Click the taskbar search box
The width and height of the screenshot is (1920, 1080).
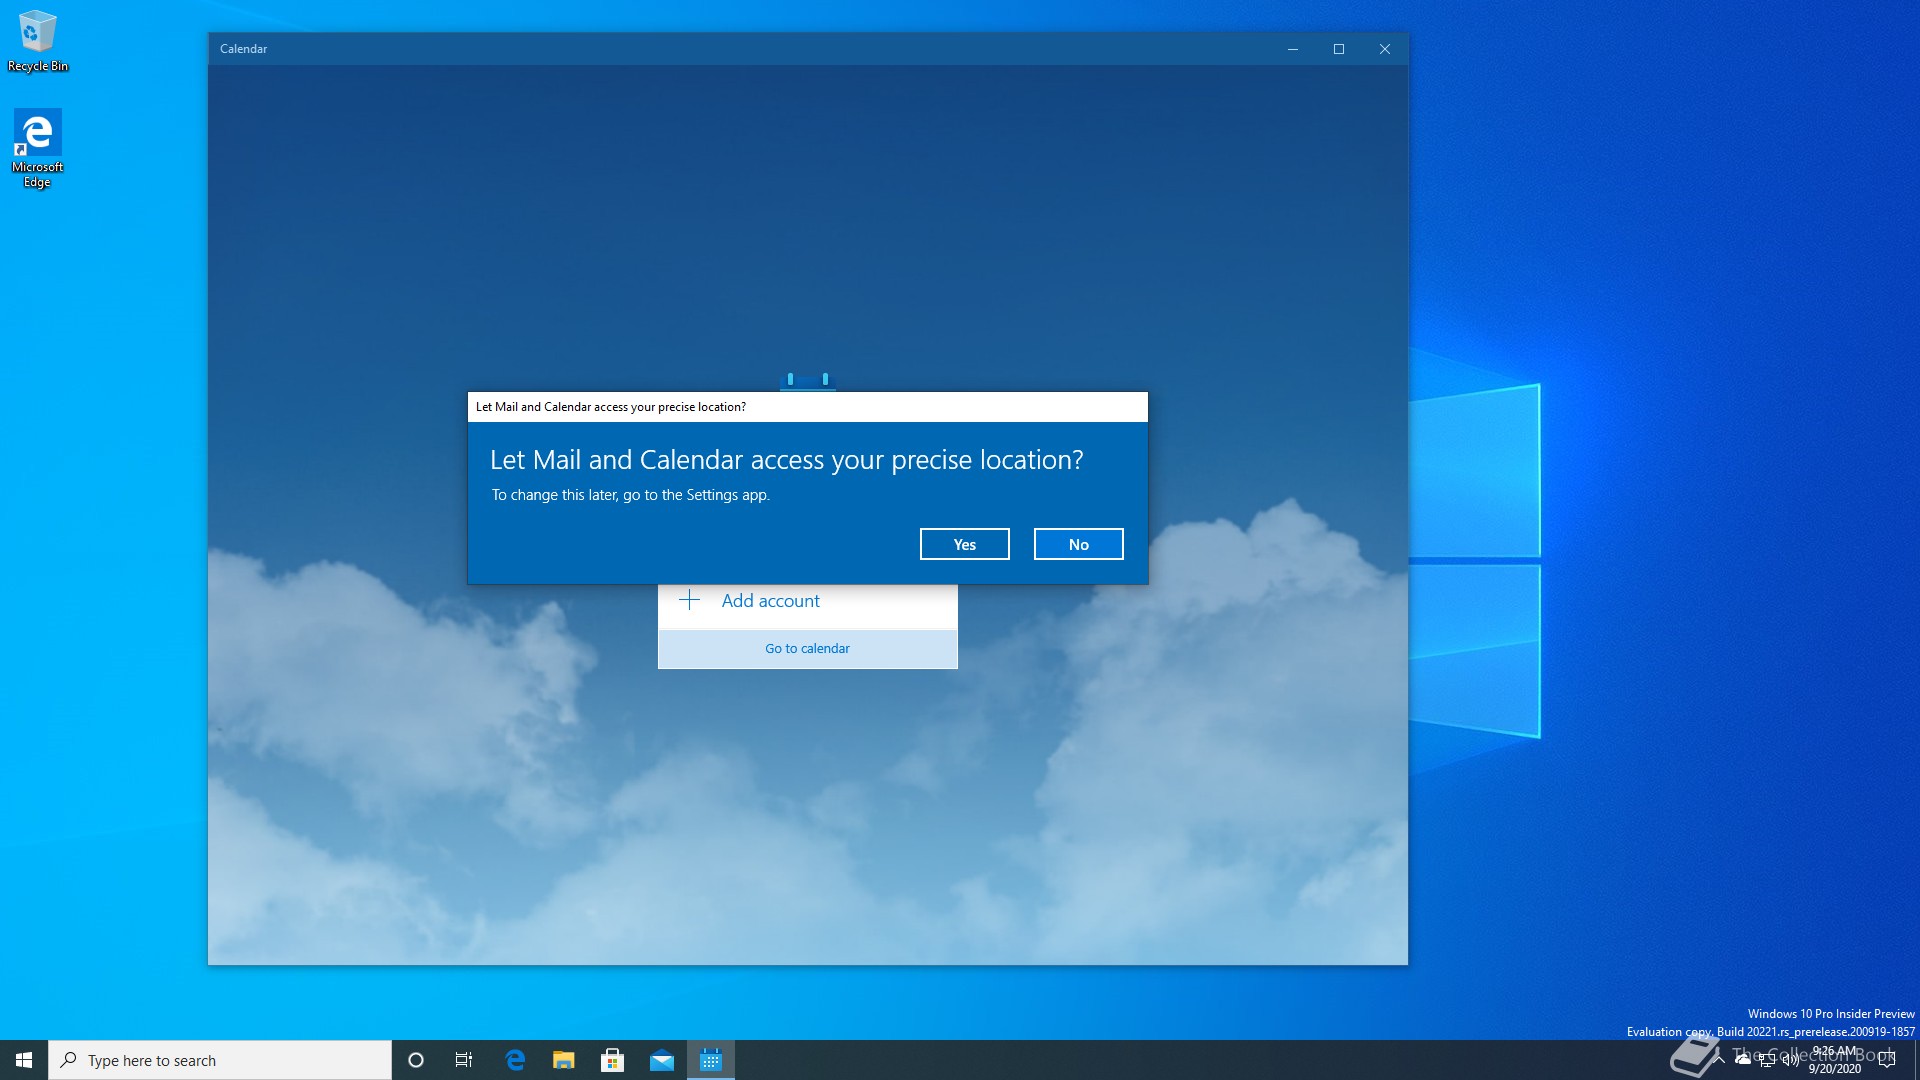point(220,1060)
